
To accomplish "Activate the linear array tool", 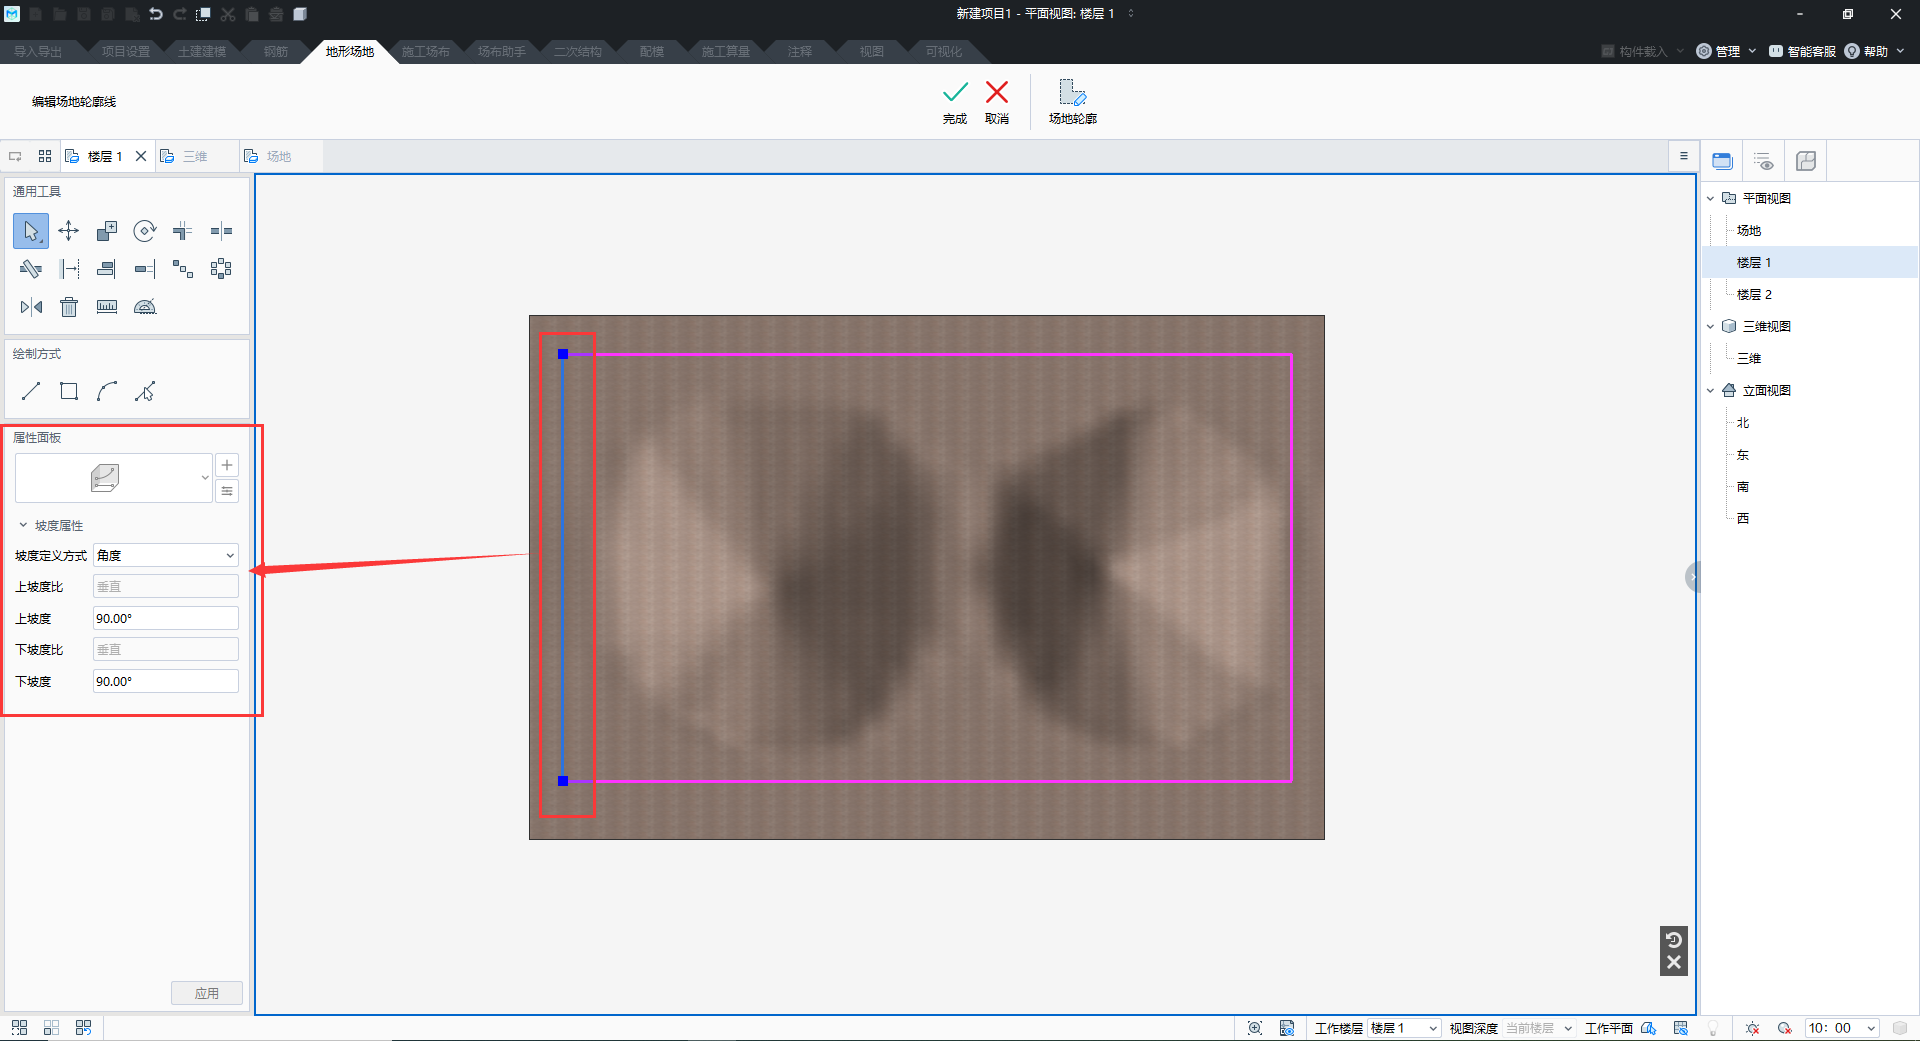I will (183, 269).
